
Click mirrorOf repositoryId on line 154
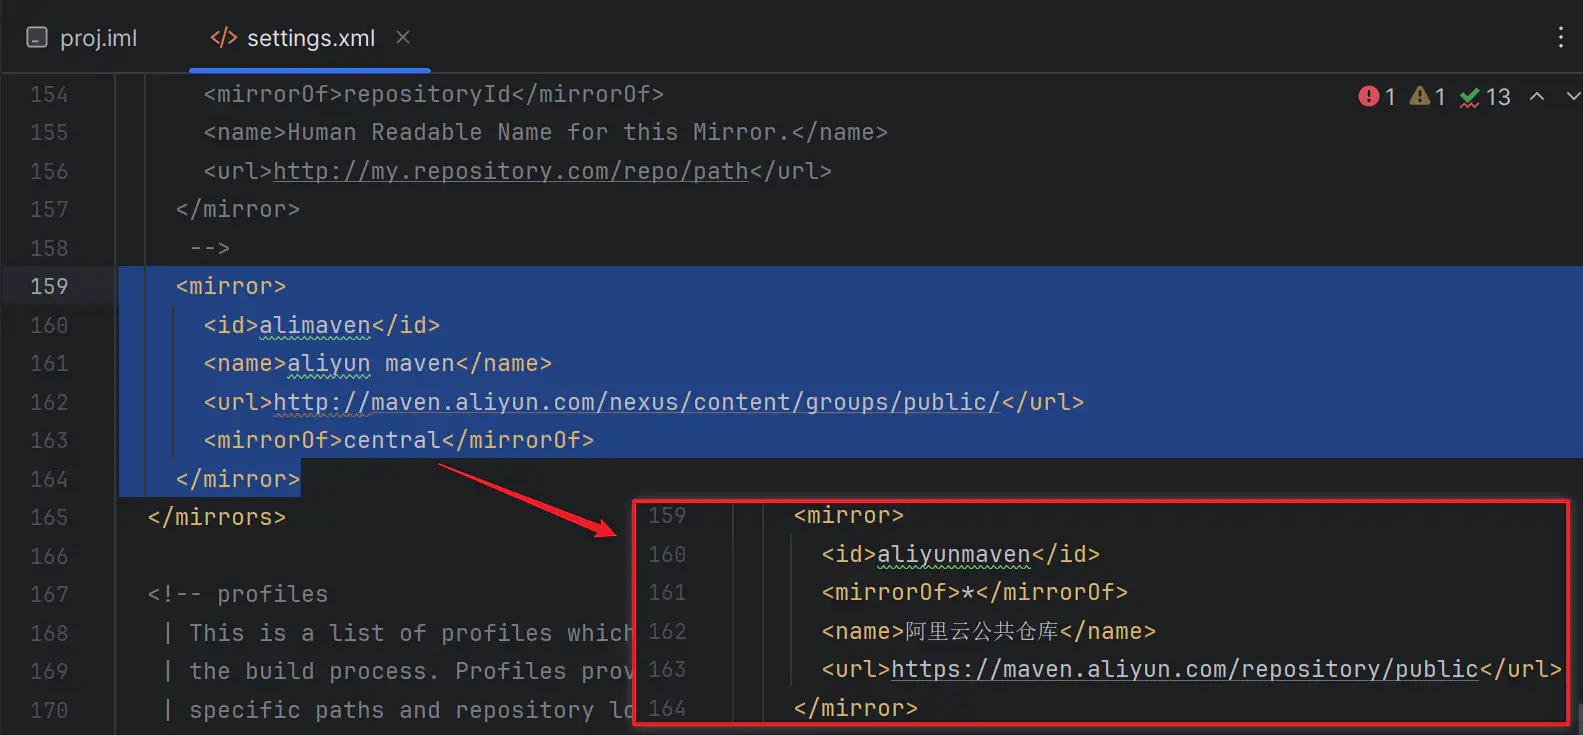(434, 95)
